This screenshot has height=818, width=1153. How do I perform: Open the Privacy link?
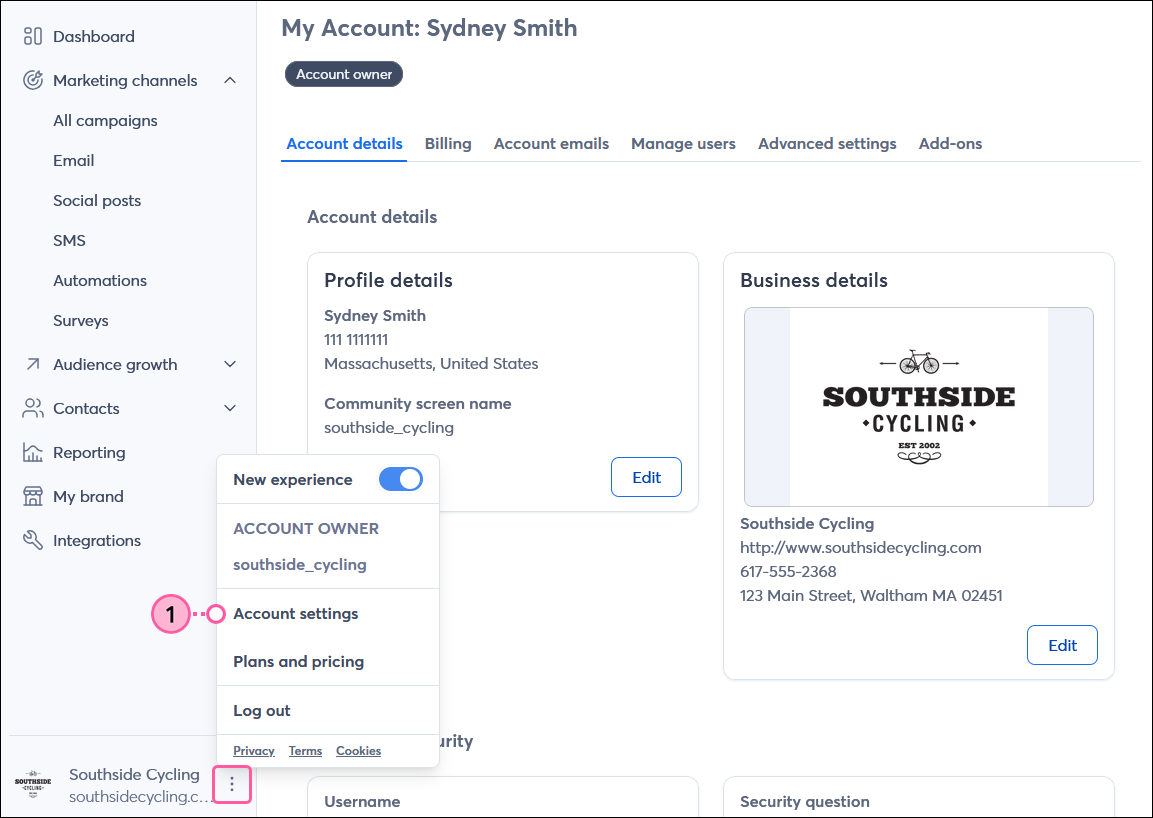click(x=254, y=750)
